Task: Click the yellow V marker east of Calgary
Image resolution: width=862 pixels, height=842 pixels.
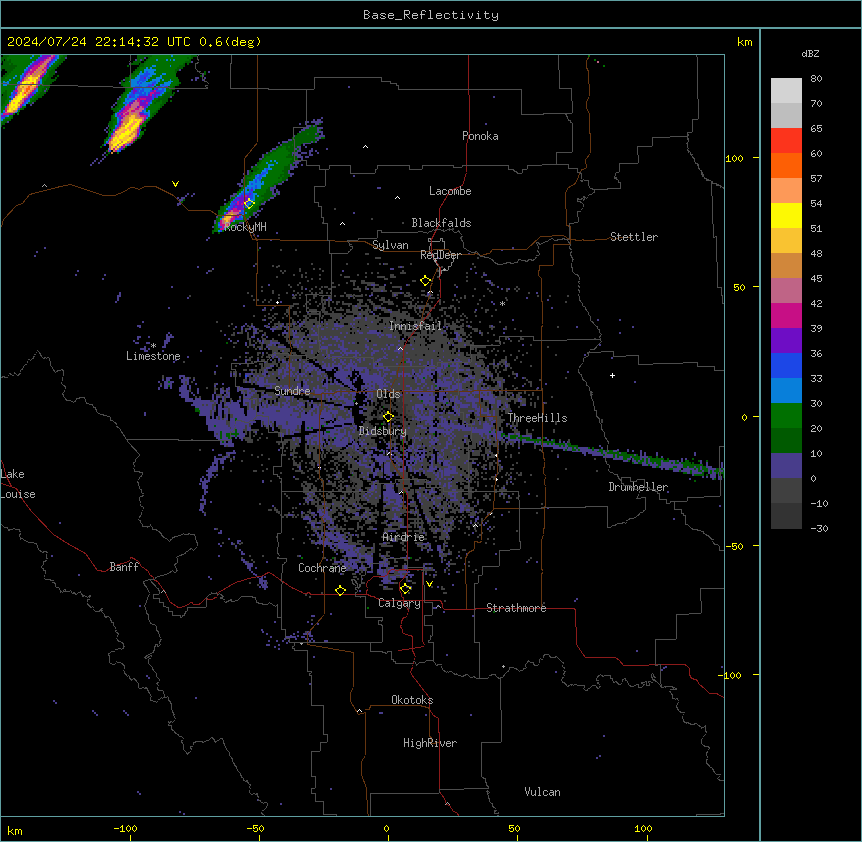Action: 429,584
